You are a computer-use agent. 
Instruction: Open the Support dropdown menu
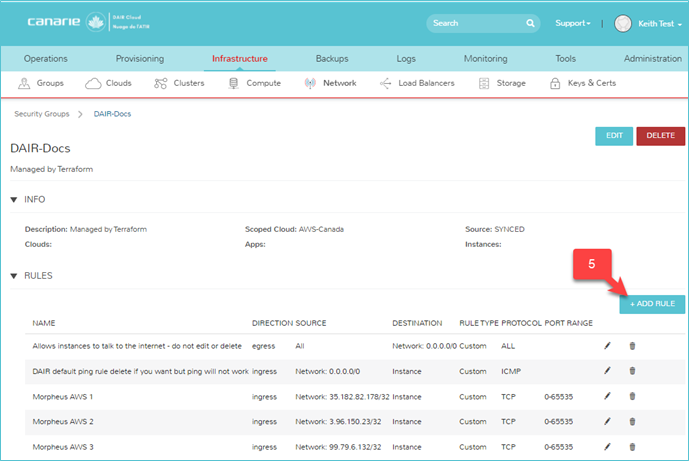[x=573, y=23]
